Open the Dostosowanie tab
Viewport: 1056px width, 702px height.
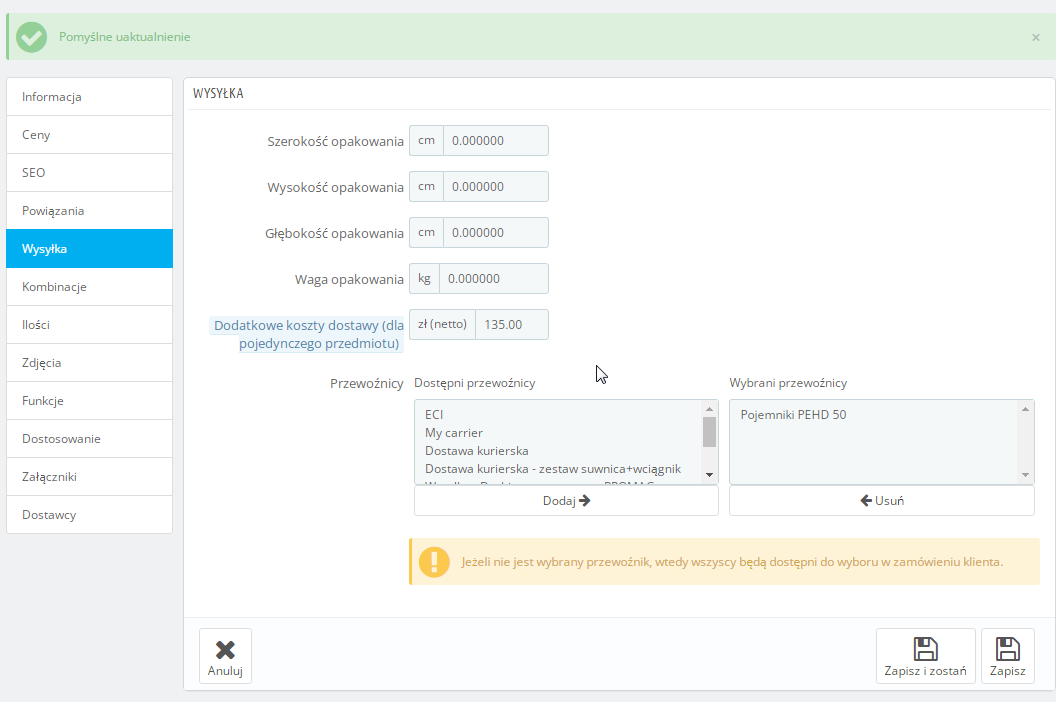[x=90, y=439]
